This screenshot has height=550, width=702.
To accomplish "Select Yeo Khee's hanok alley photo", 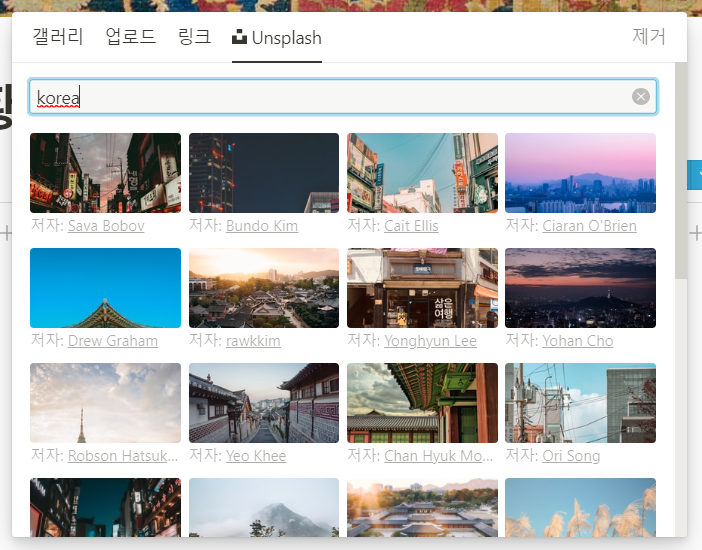I will coord(264,403).
